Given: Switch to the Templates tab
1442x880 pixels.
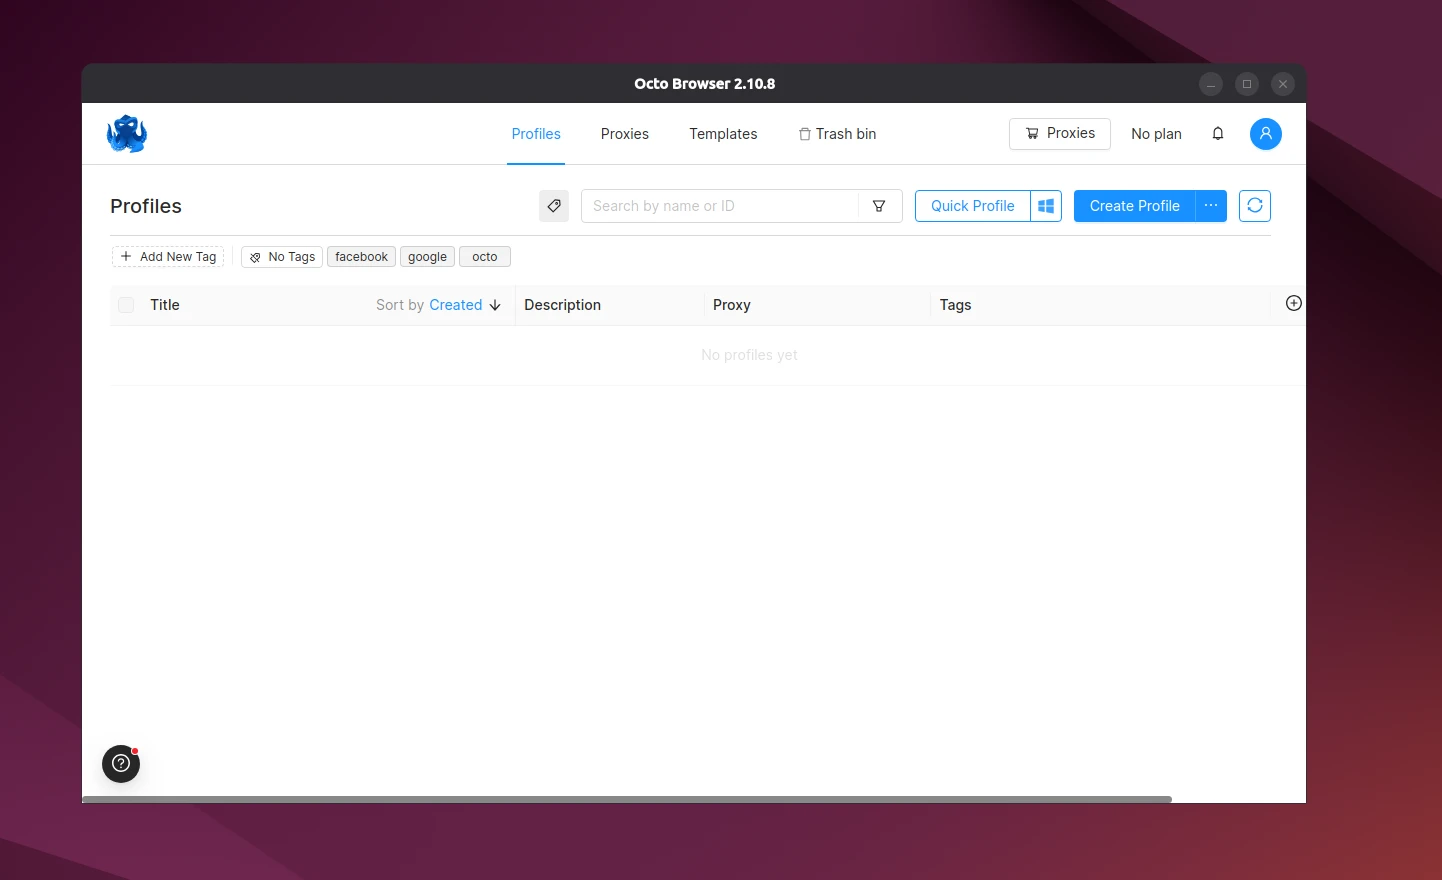Looking at the screenshot, I should (723, 133).
